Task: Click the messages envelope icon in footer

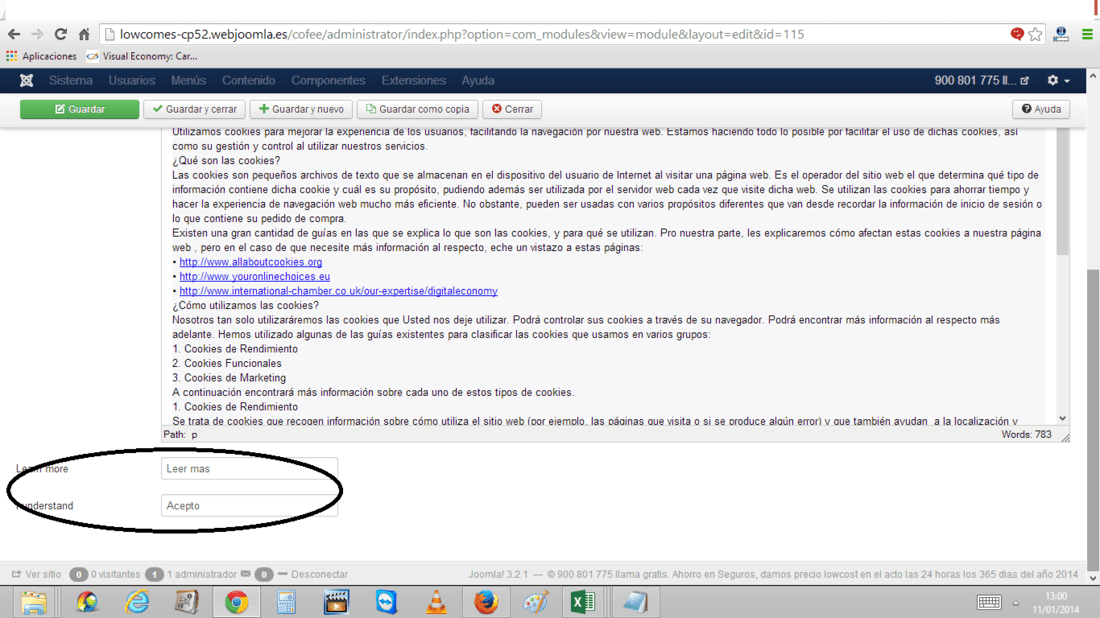Action: 246,574
